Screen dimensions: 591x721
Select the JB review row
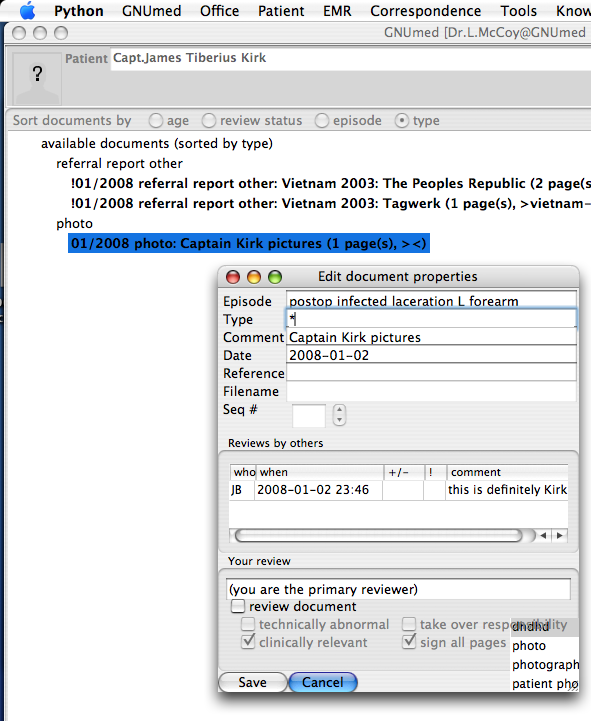coord(398,490)
